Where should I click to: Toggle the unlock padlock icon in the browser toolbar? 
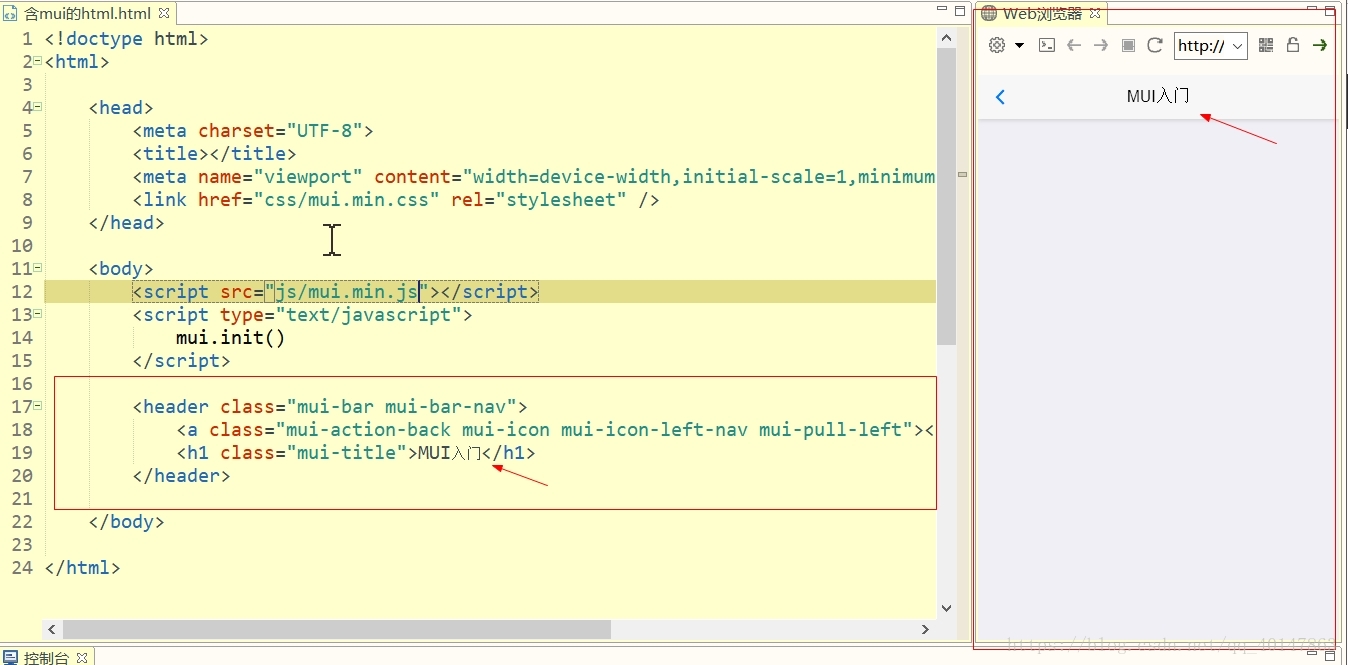[1293, 45]
